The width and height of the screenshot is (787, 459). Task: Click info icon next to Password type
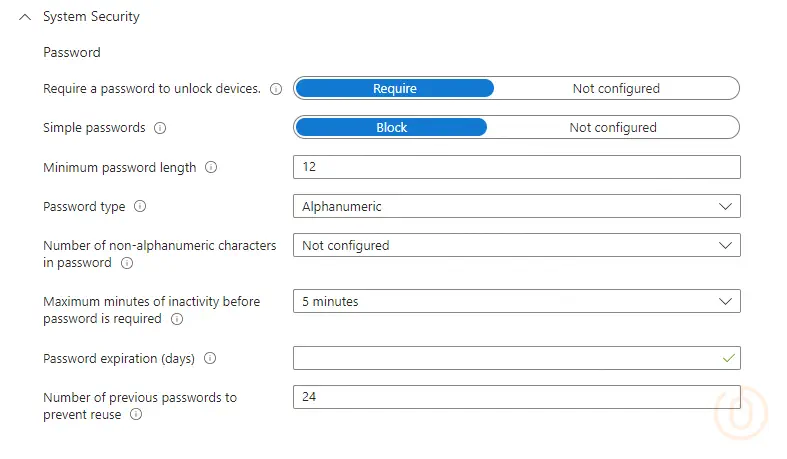pos(140,207)
